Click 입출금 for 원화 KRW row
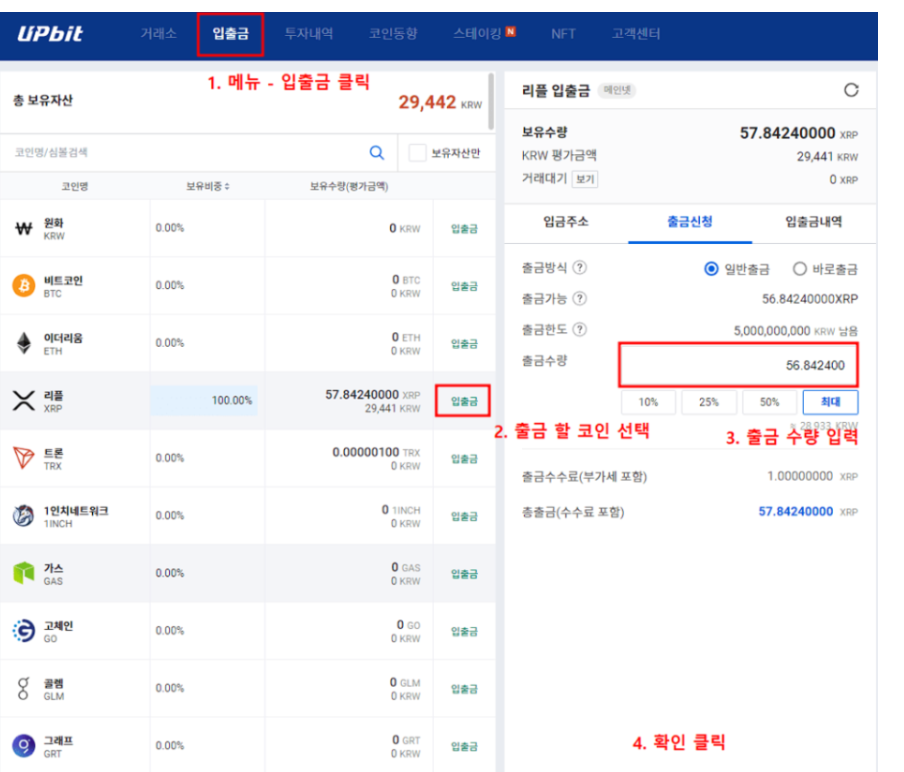 click(x=464, y=229)
